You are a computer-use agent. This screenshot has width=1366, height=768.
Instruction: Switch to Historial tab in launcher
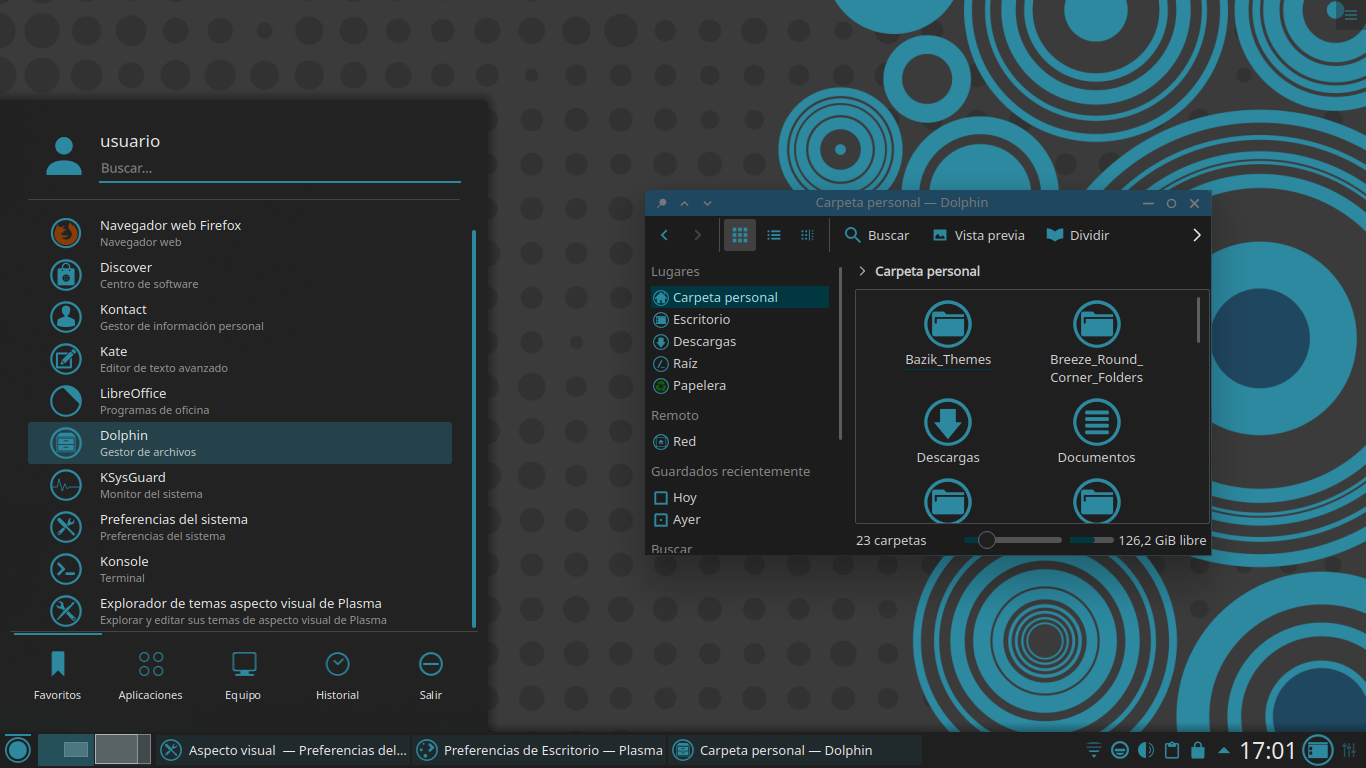[337, 675]
